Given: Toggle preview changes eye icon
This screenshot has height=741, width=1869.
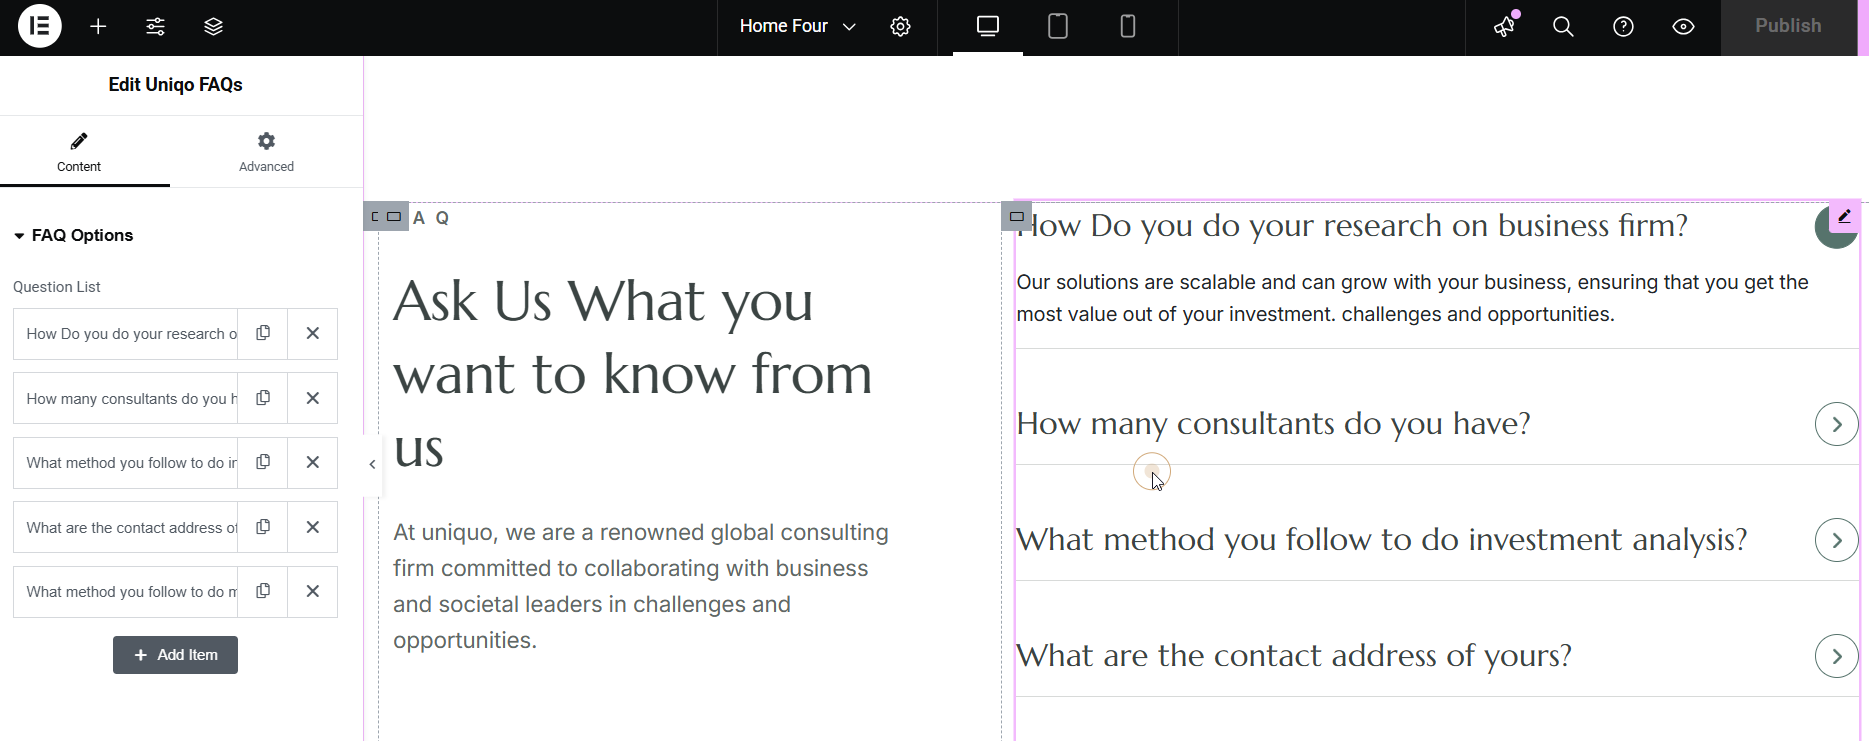Looking at the screenshot, I should tap(1683, 27).
